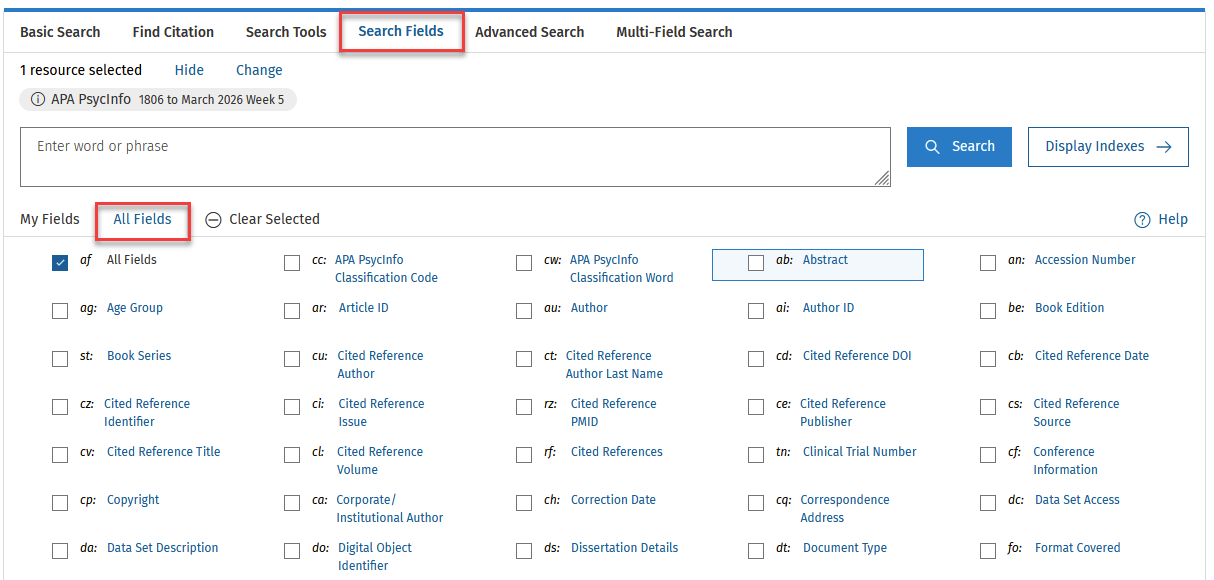
Task: Click in the search phrase text box
Action: click(450, 157)
